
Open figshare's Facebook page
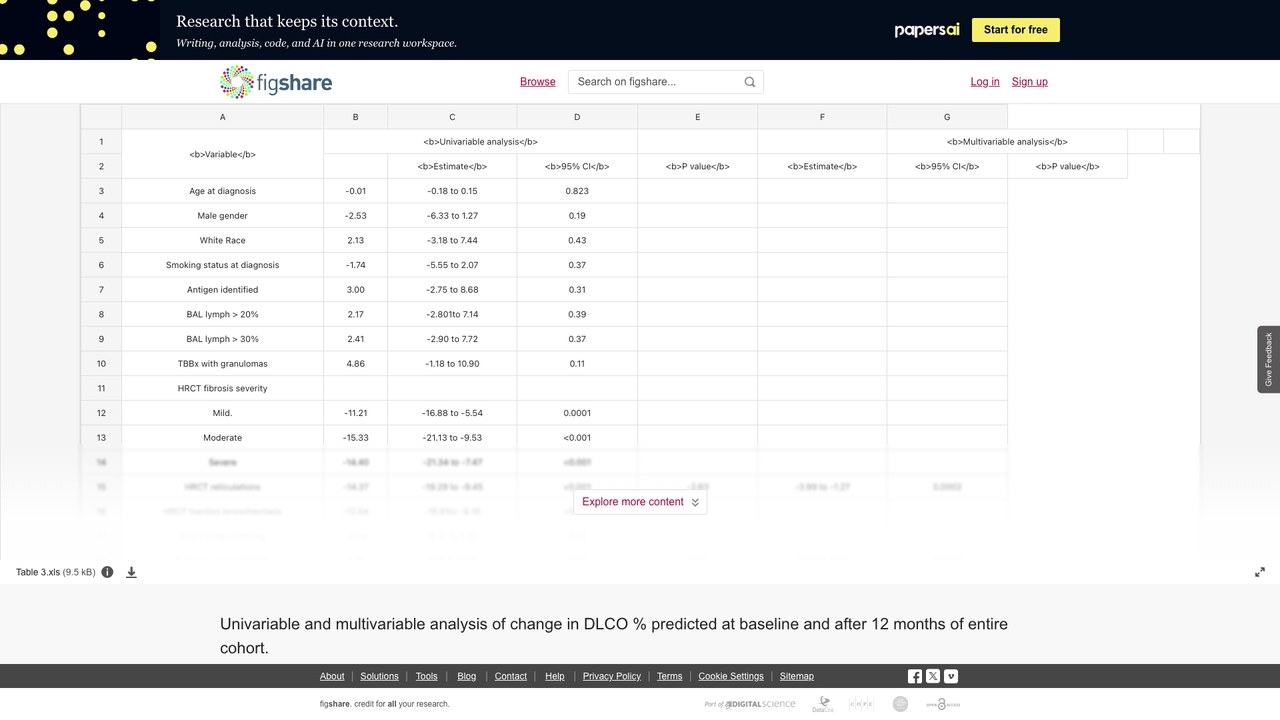pyautogui.click(x=915, y=676)
